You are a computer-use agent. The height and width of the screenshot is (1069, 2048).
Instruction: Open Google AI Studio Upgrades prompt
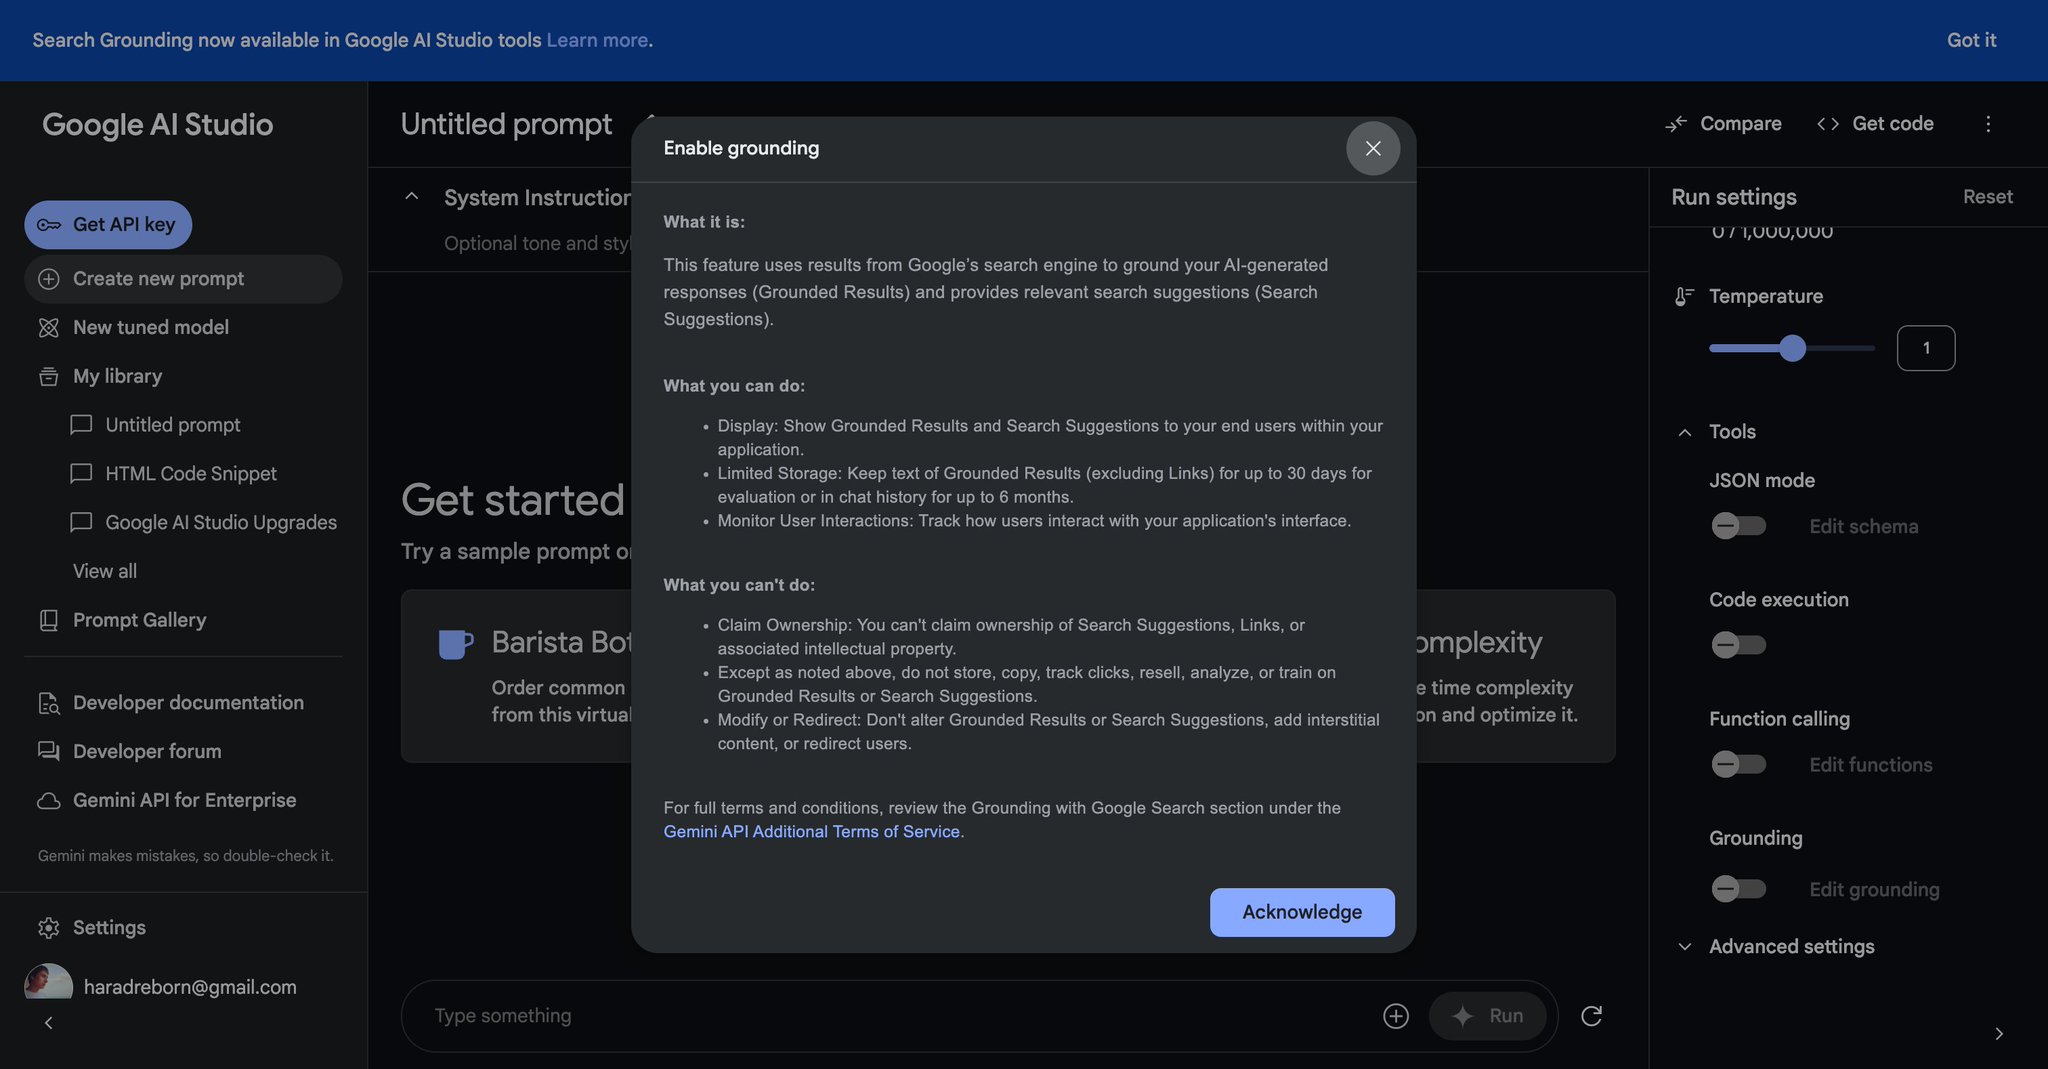point(221,522)
